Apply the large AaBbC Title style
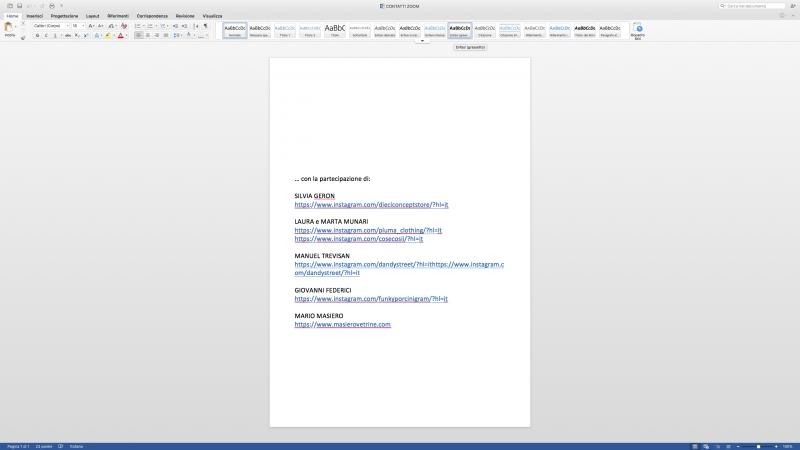 (335, 31)
